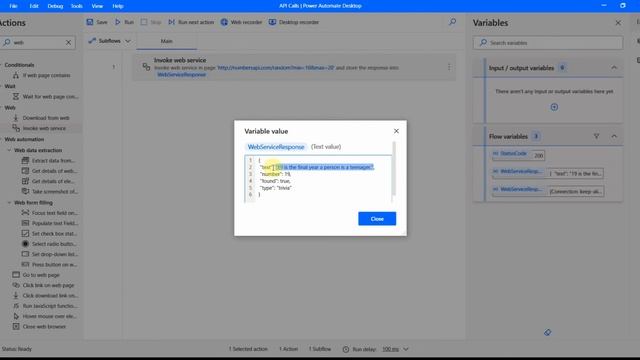The height and width of the screenshot is (360, 640).
Task: Close the Variable value dialog with X
Action: pyautogui.click(x=396, y=131)
